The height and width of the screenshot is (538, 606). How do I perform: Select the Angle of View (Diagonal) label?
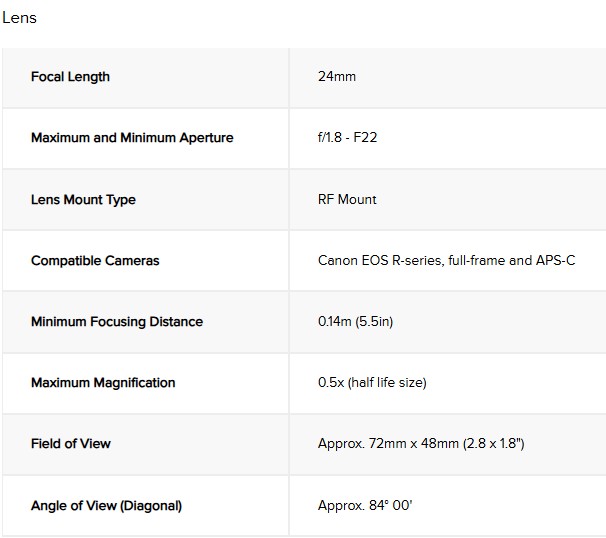106,506
